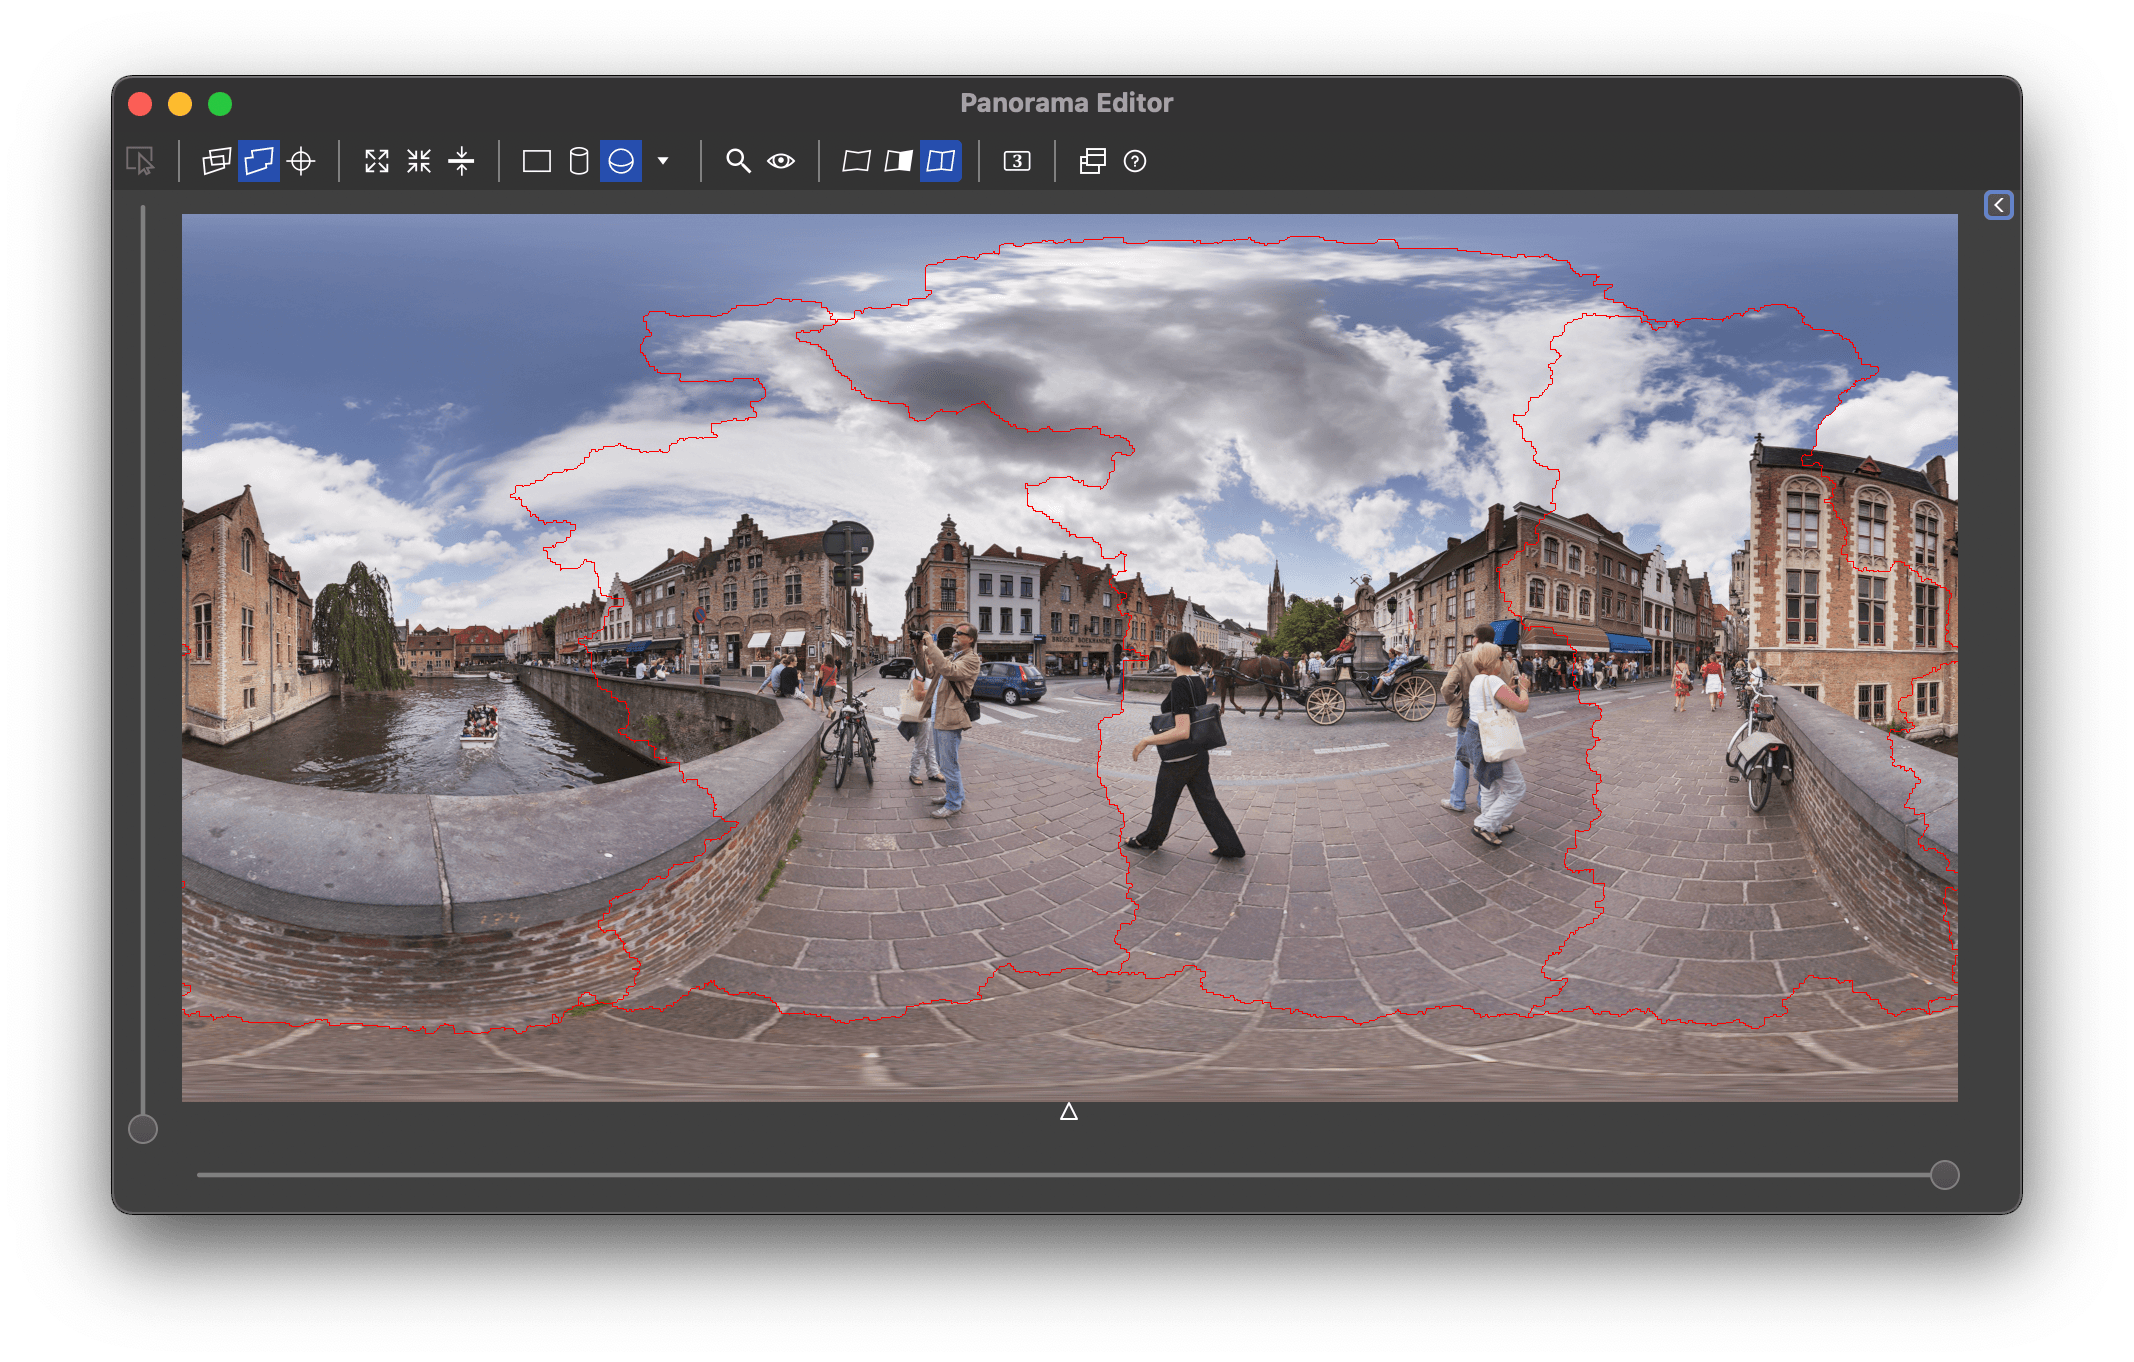Open the windows arrangement icon
This screenshot has width=2134, height=1362.
[x=1092, y=161]
